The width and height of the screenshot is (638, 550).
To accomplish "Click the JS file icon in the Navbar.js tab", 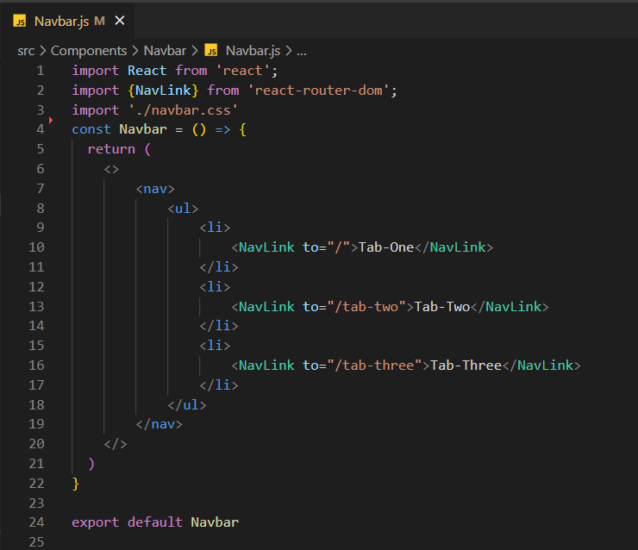I will pyautogui.click(x=19, y=20).
